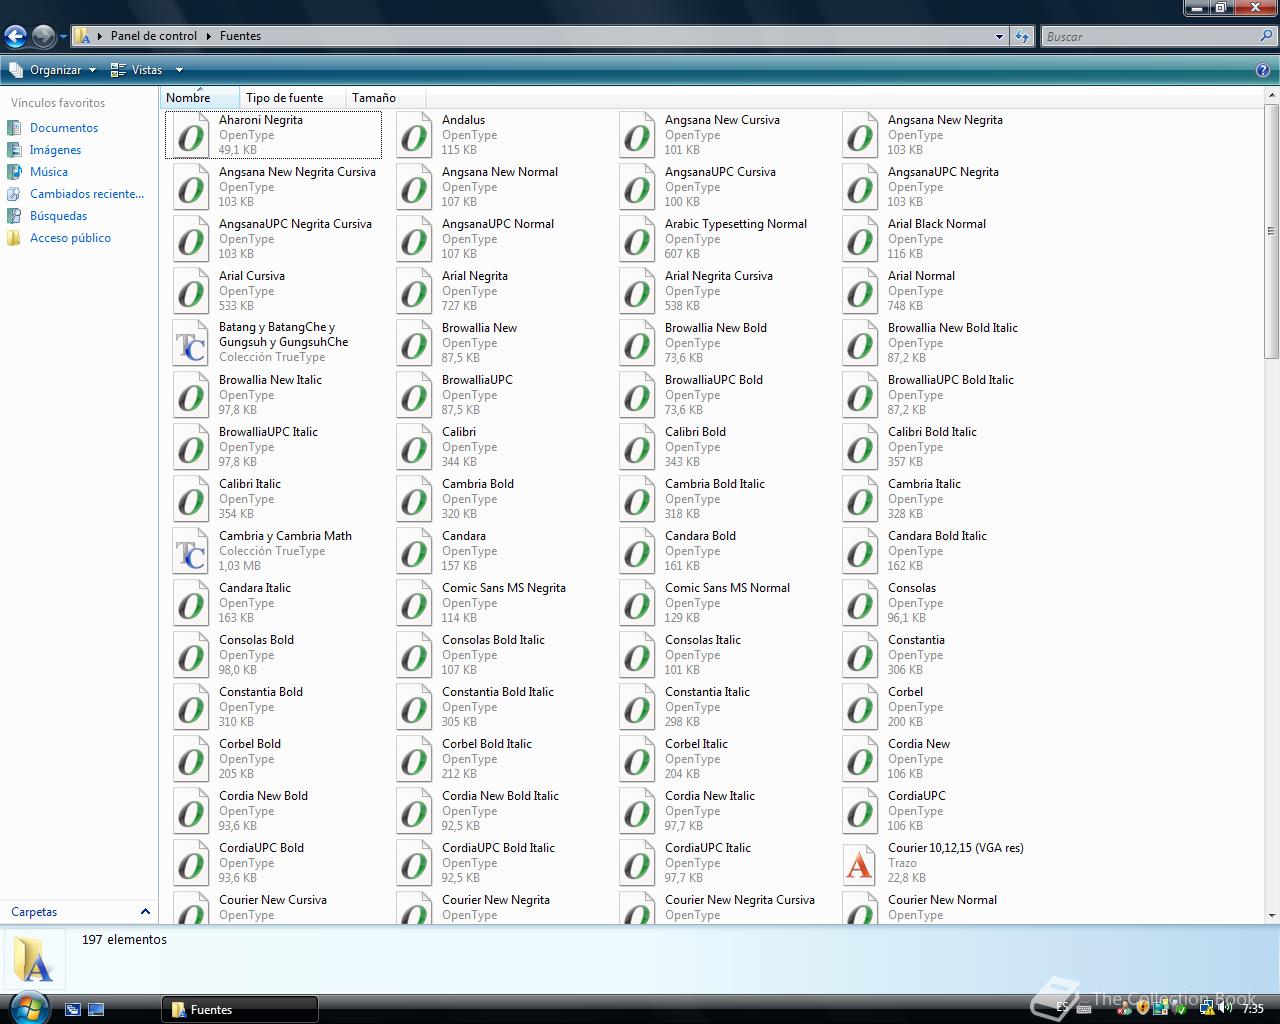
Task: Select CordiaUPC Italic font name
Action: pyautogui.click(x=708, y=848)
